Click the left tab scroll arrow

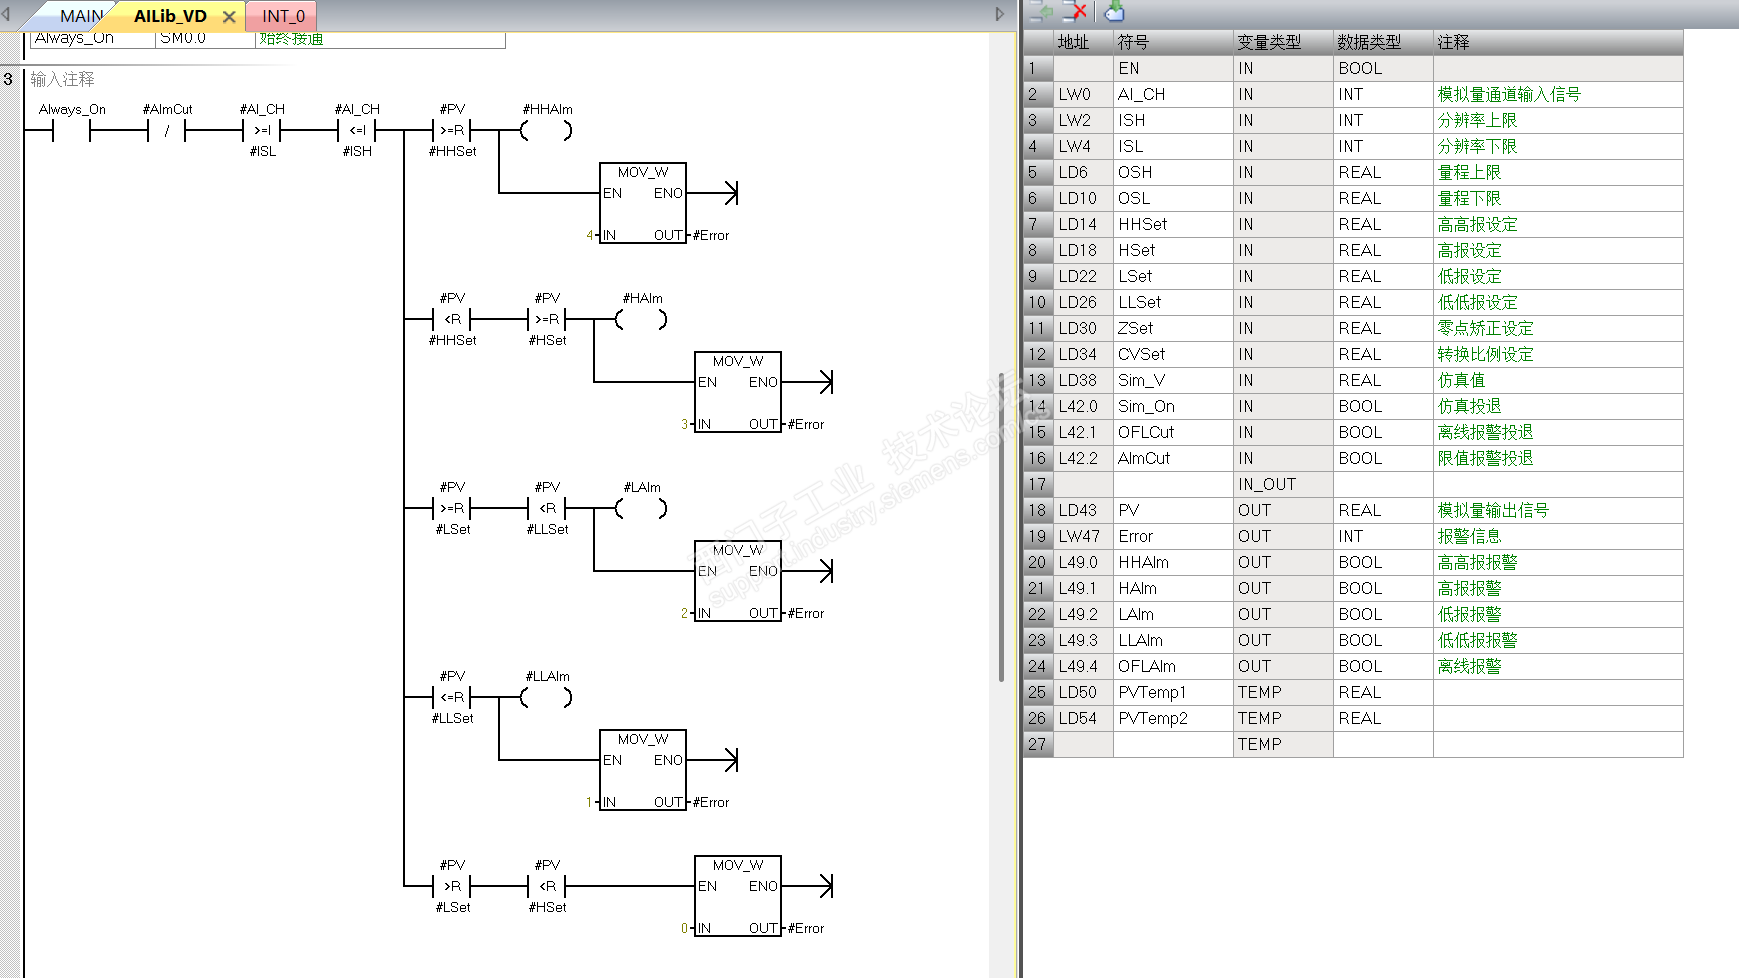(6, 15)
